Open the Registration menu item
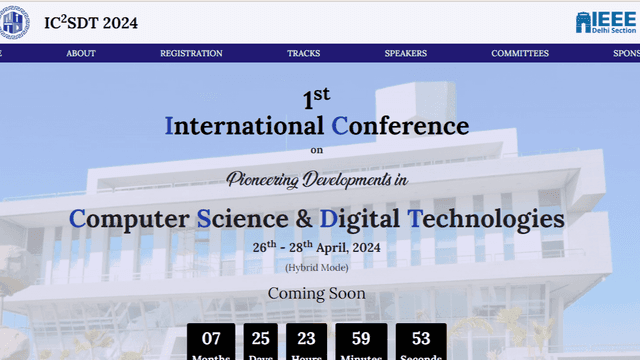This screenshot has height=360, width=640. pos(191,53)
